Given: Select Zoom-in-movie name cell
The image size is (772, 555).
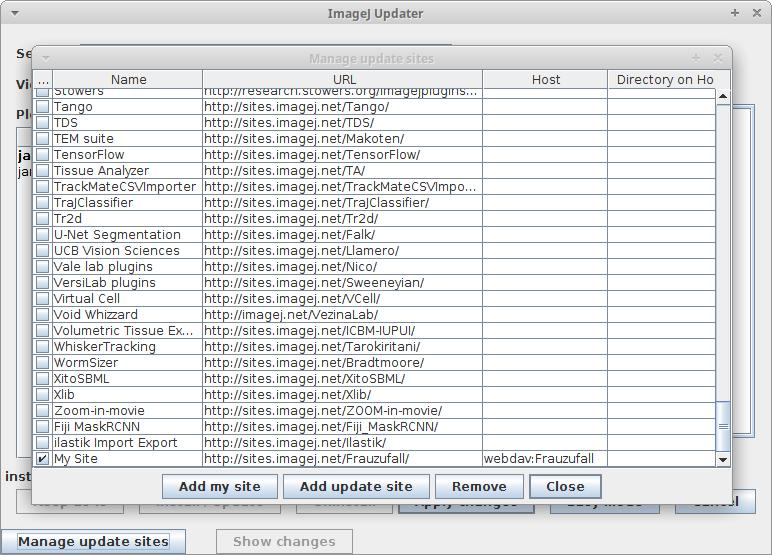Looking at the screenshot, I should click(x=128, y=411).
